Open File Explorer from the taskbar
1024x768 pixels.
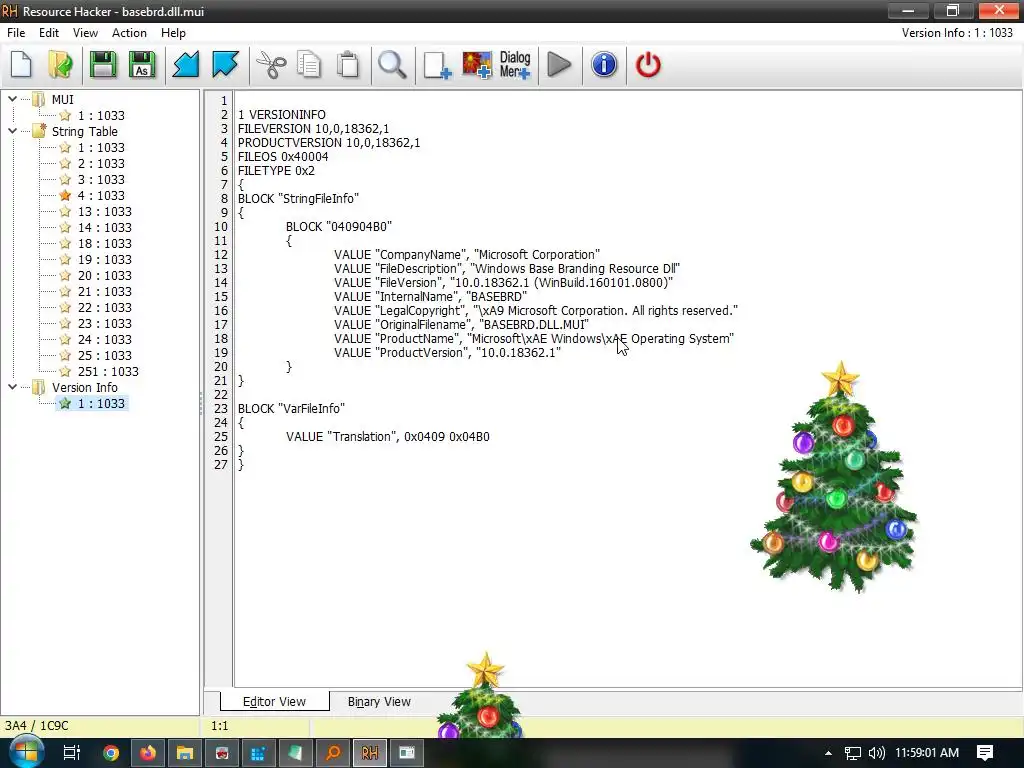click(x=185, y=753)
